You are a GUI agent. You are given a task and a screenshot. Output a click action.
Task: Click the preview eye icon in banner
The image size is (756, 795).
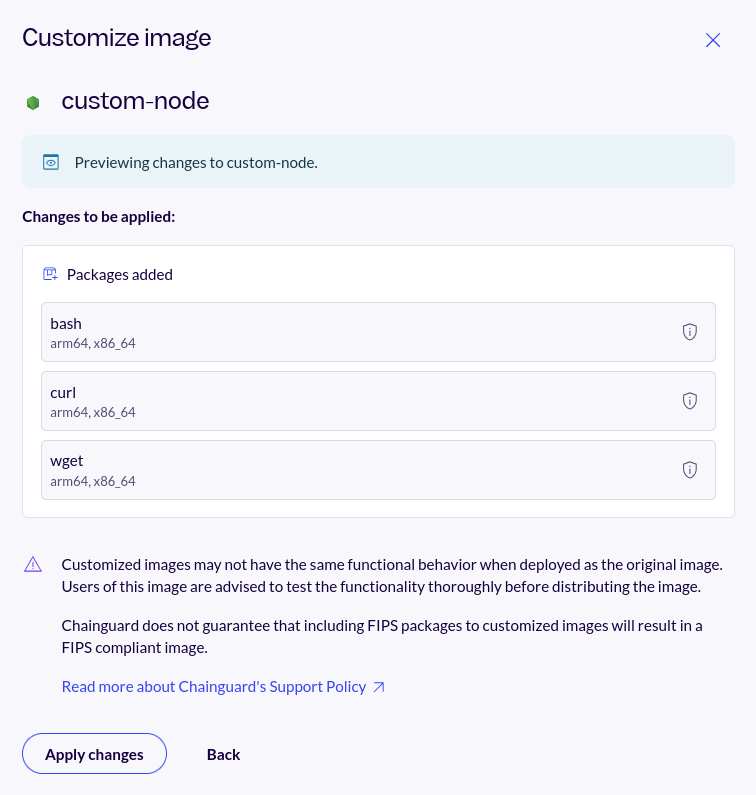click(51, 162)
